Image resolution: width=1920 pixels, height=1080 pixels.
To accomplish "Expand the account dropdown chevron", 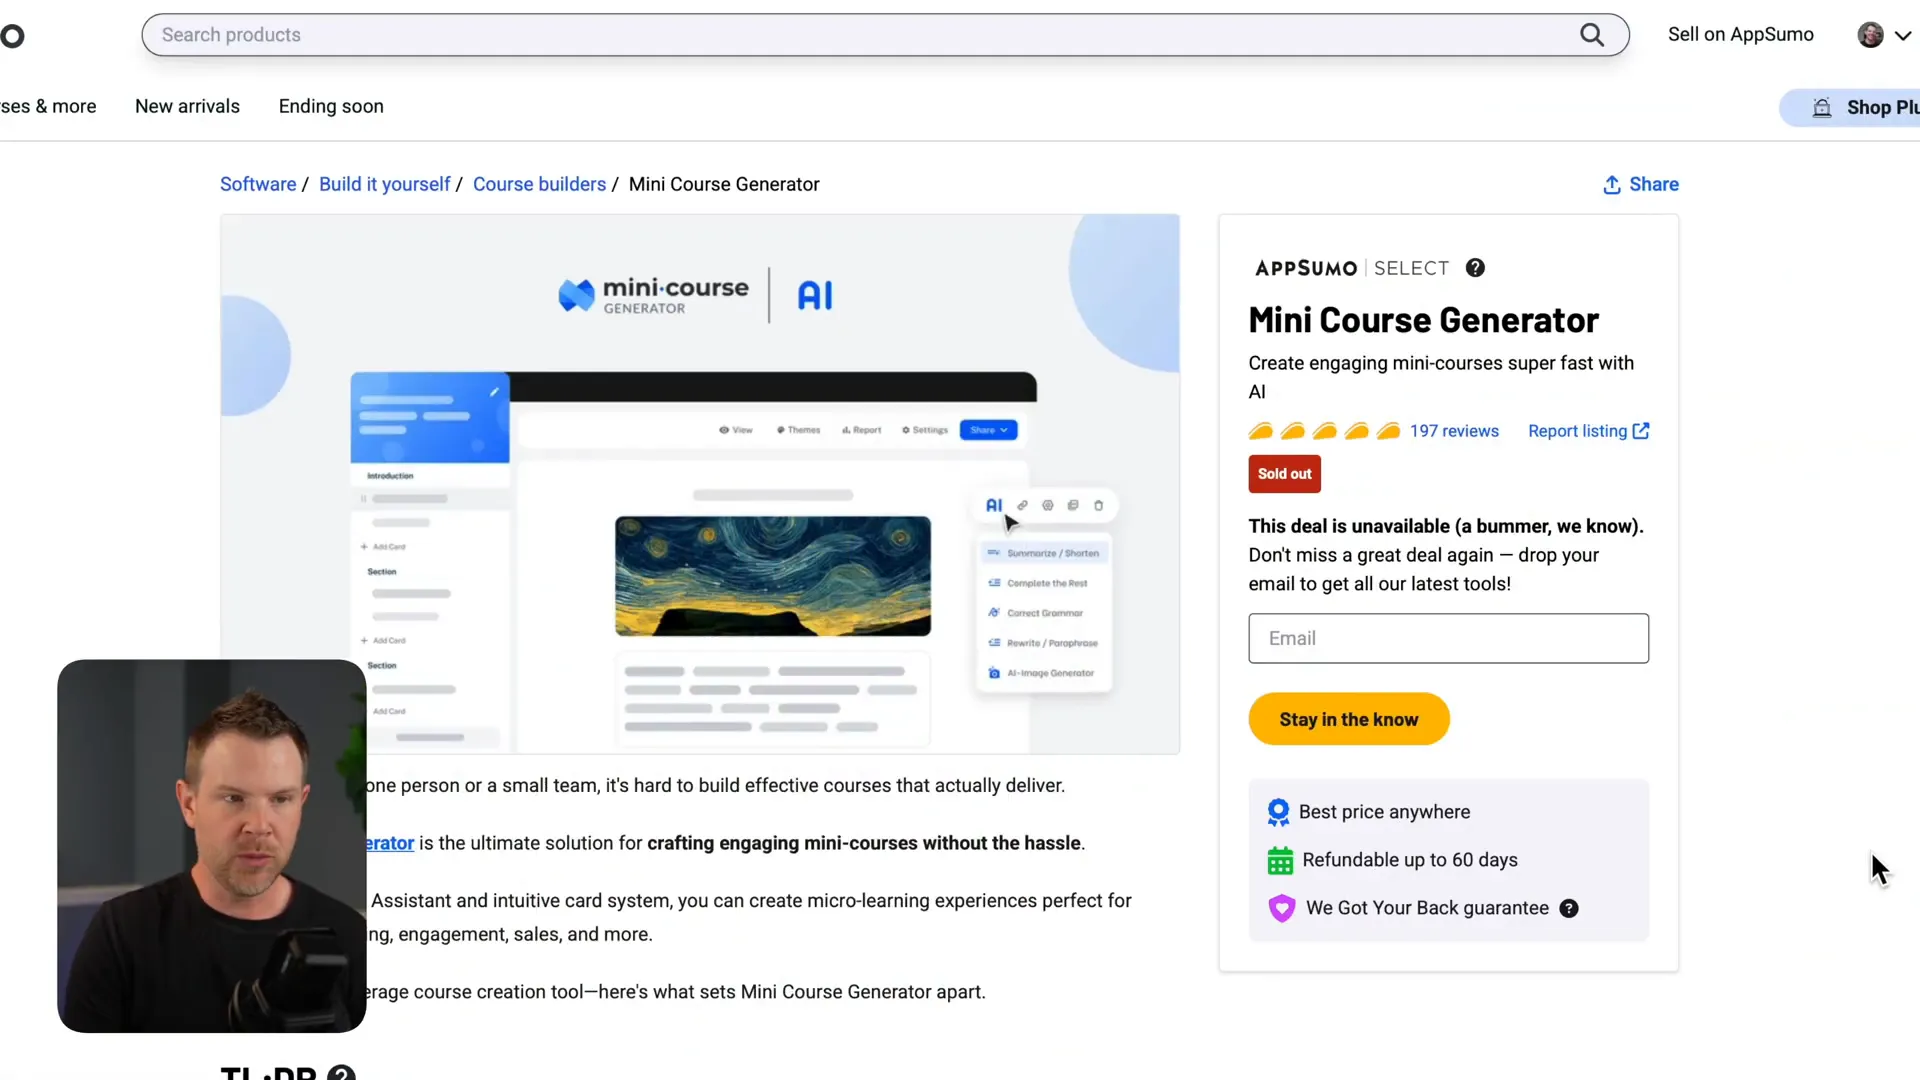I will coord(1903,35).
